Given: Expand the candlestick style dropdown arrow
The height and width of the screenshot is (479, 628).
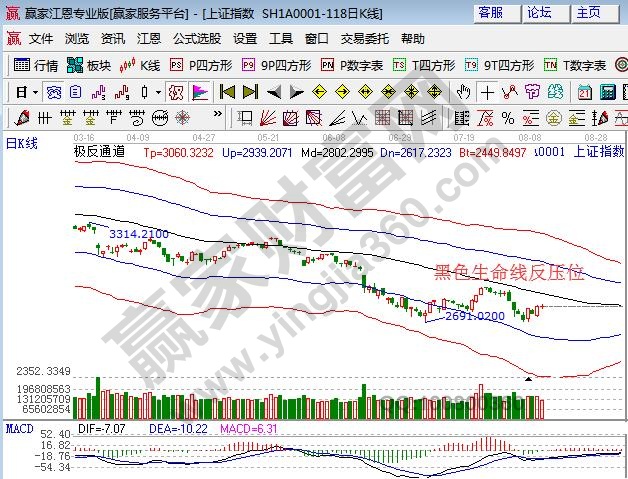Looking at the screenshot, I should pos(158,92).
